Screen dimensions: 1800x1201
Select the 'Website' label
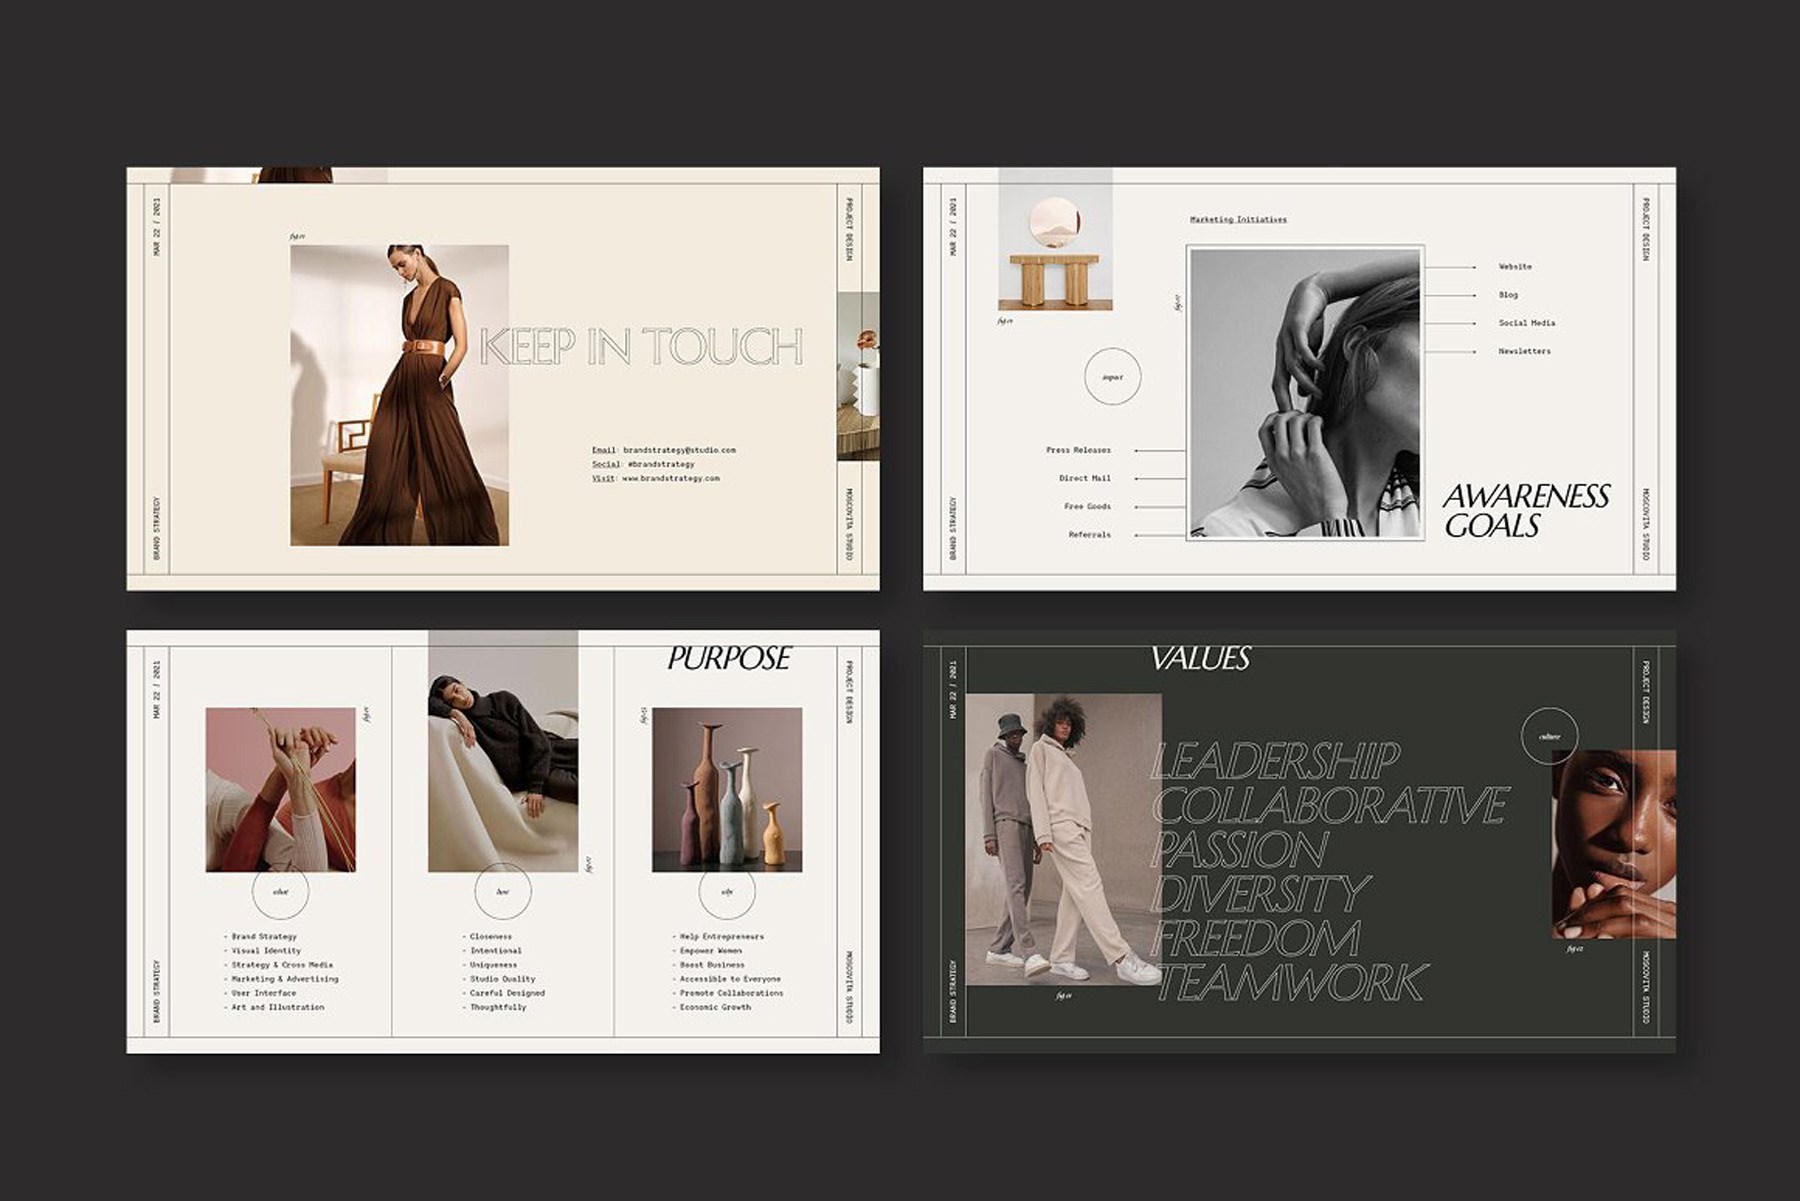[1515, 267]
